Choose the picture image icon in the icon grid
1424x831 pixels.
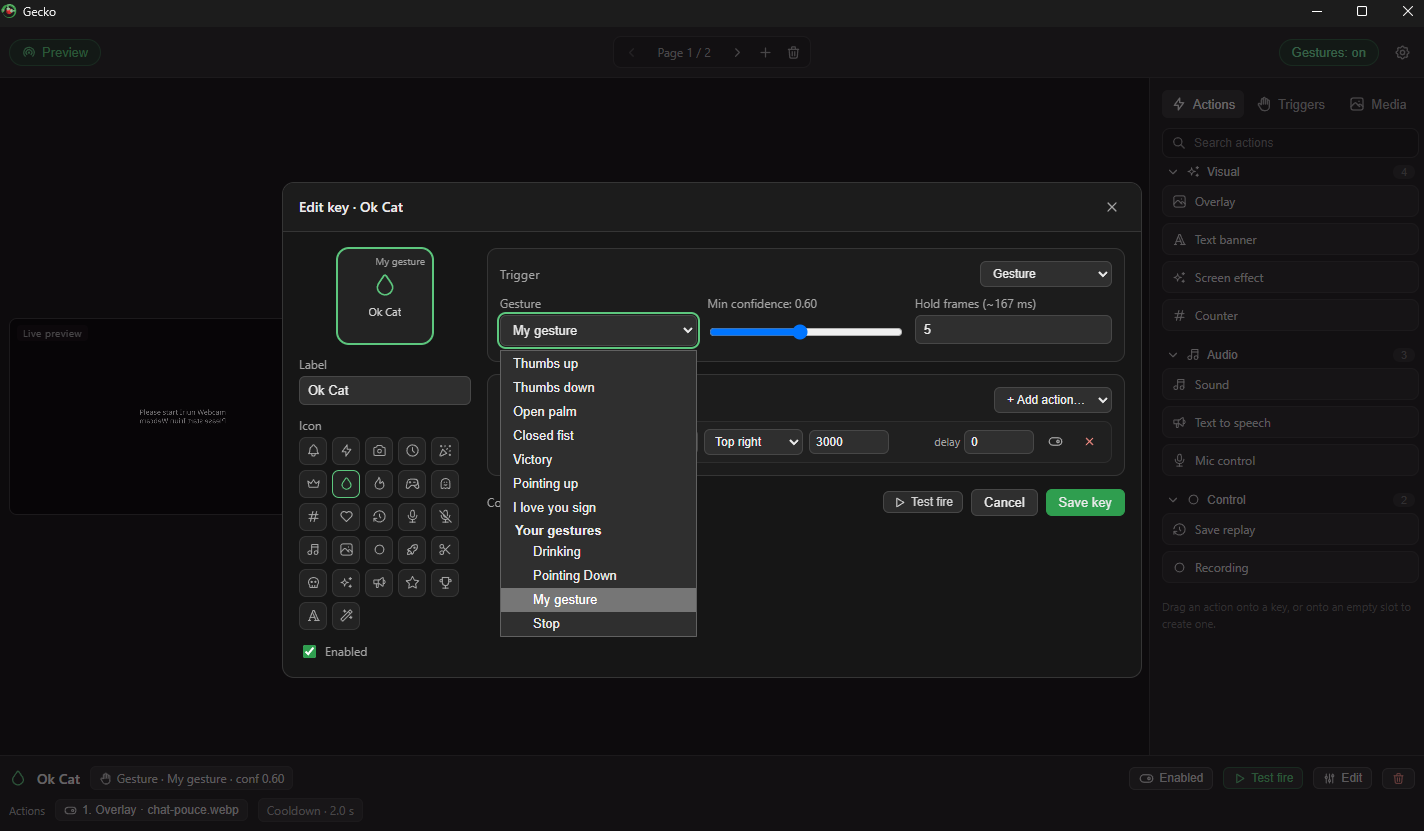(346, 550)
